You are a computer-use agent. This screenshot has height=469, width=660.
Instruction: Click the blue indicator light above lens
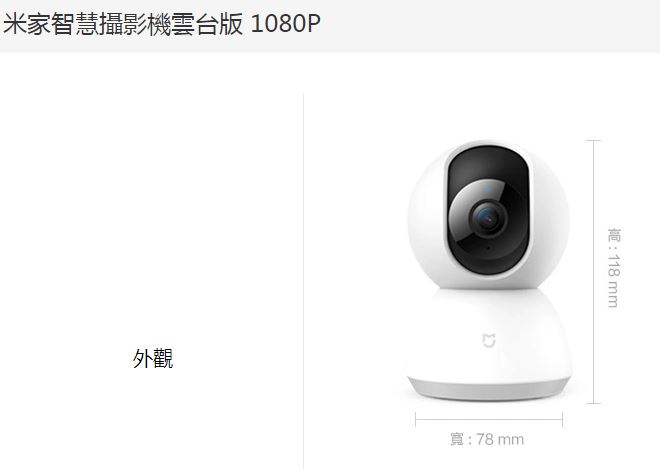pos(488,188)
